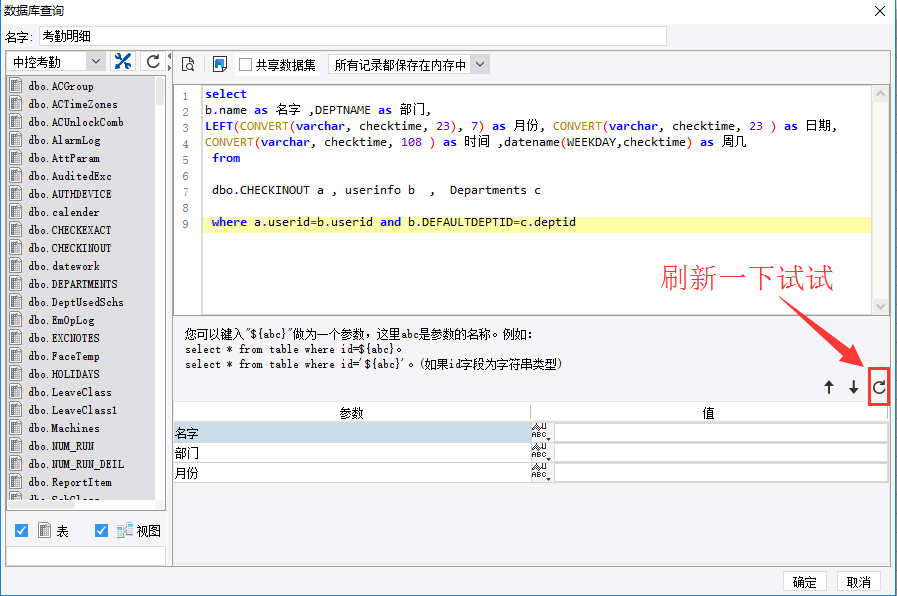Click the 名字 input field containing 考勤明细

(353, 36)
